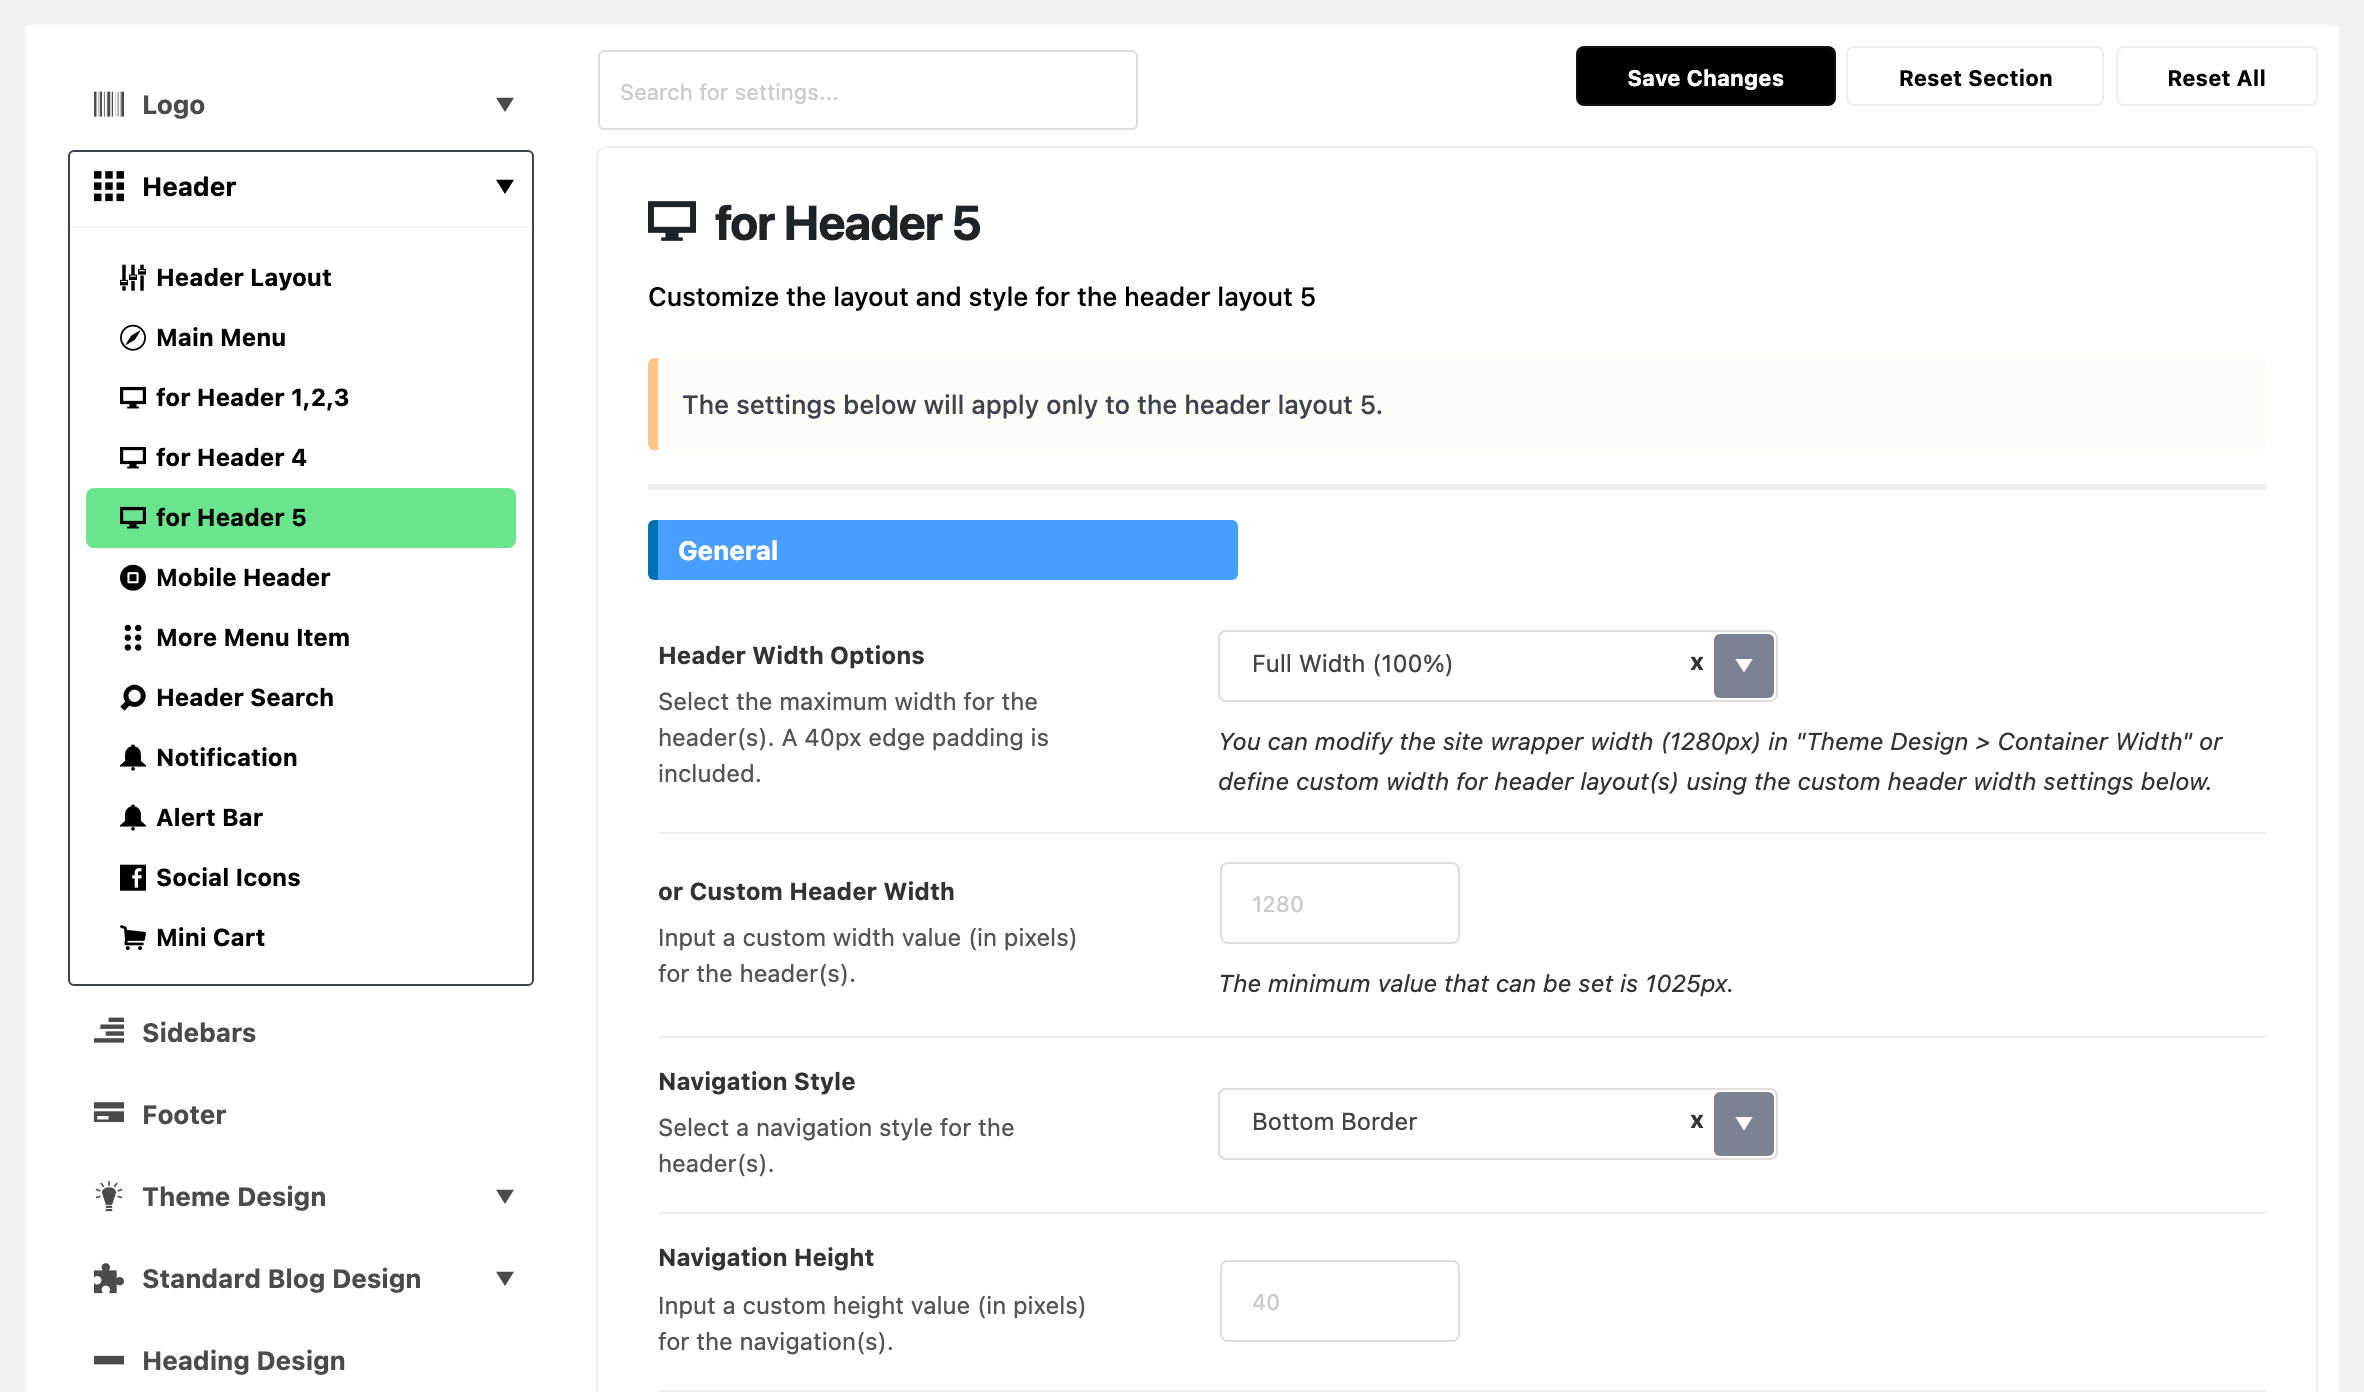The height and width of the screenshot is (1392, 2364).
Task: Open the Header Width Options dropdown arrow
Action: (x=1744, y=665)
